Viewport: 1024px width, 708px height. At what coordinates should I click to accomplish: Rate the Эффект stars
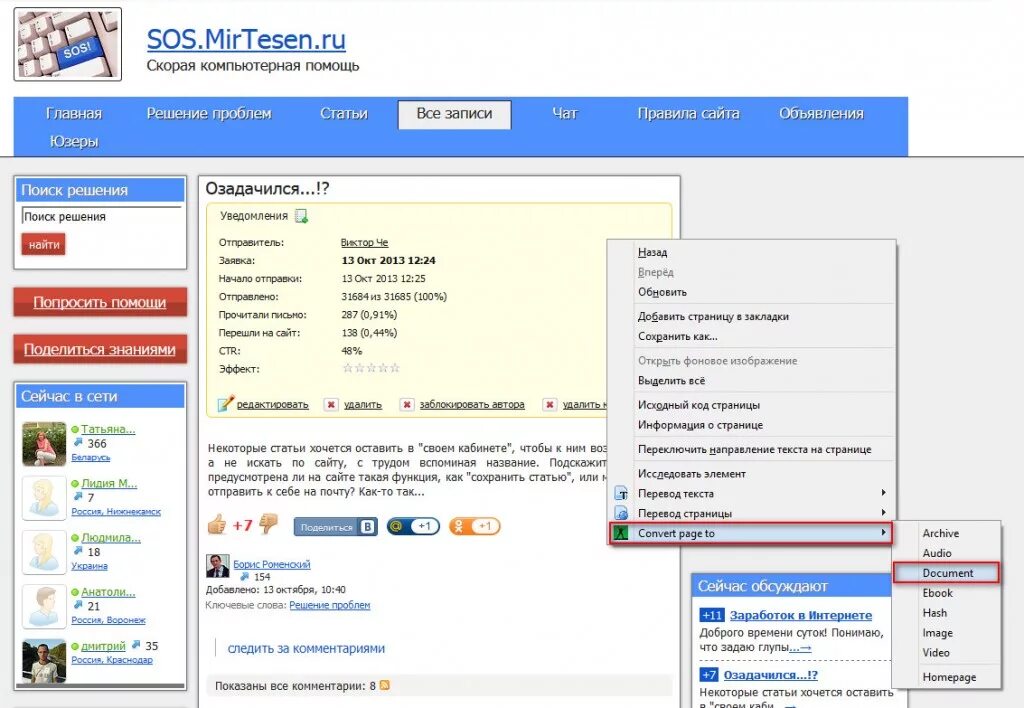370,368
